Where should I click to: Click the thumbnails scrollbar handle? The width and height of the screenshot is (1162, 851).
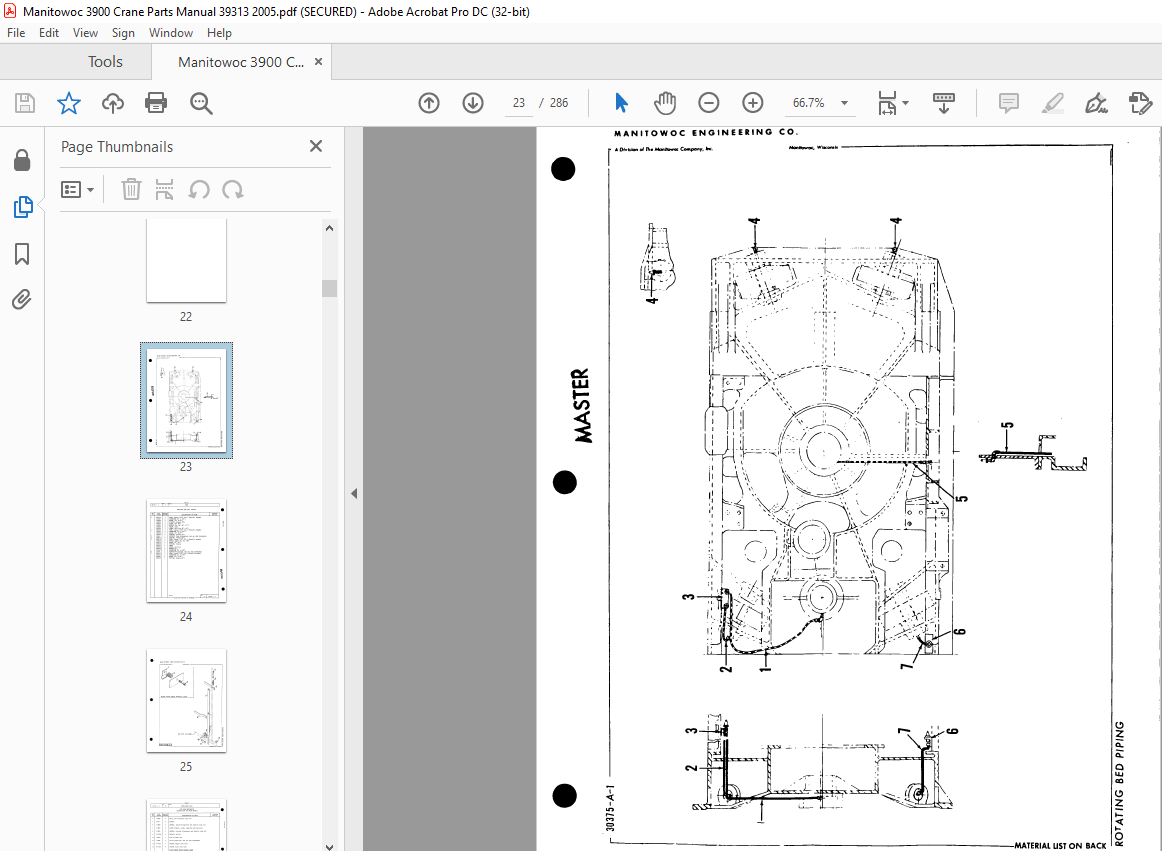coord(330,288)
